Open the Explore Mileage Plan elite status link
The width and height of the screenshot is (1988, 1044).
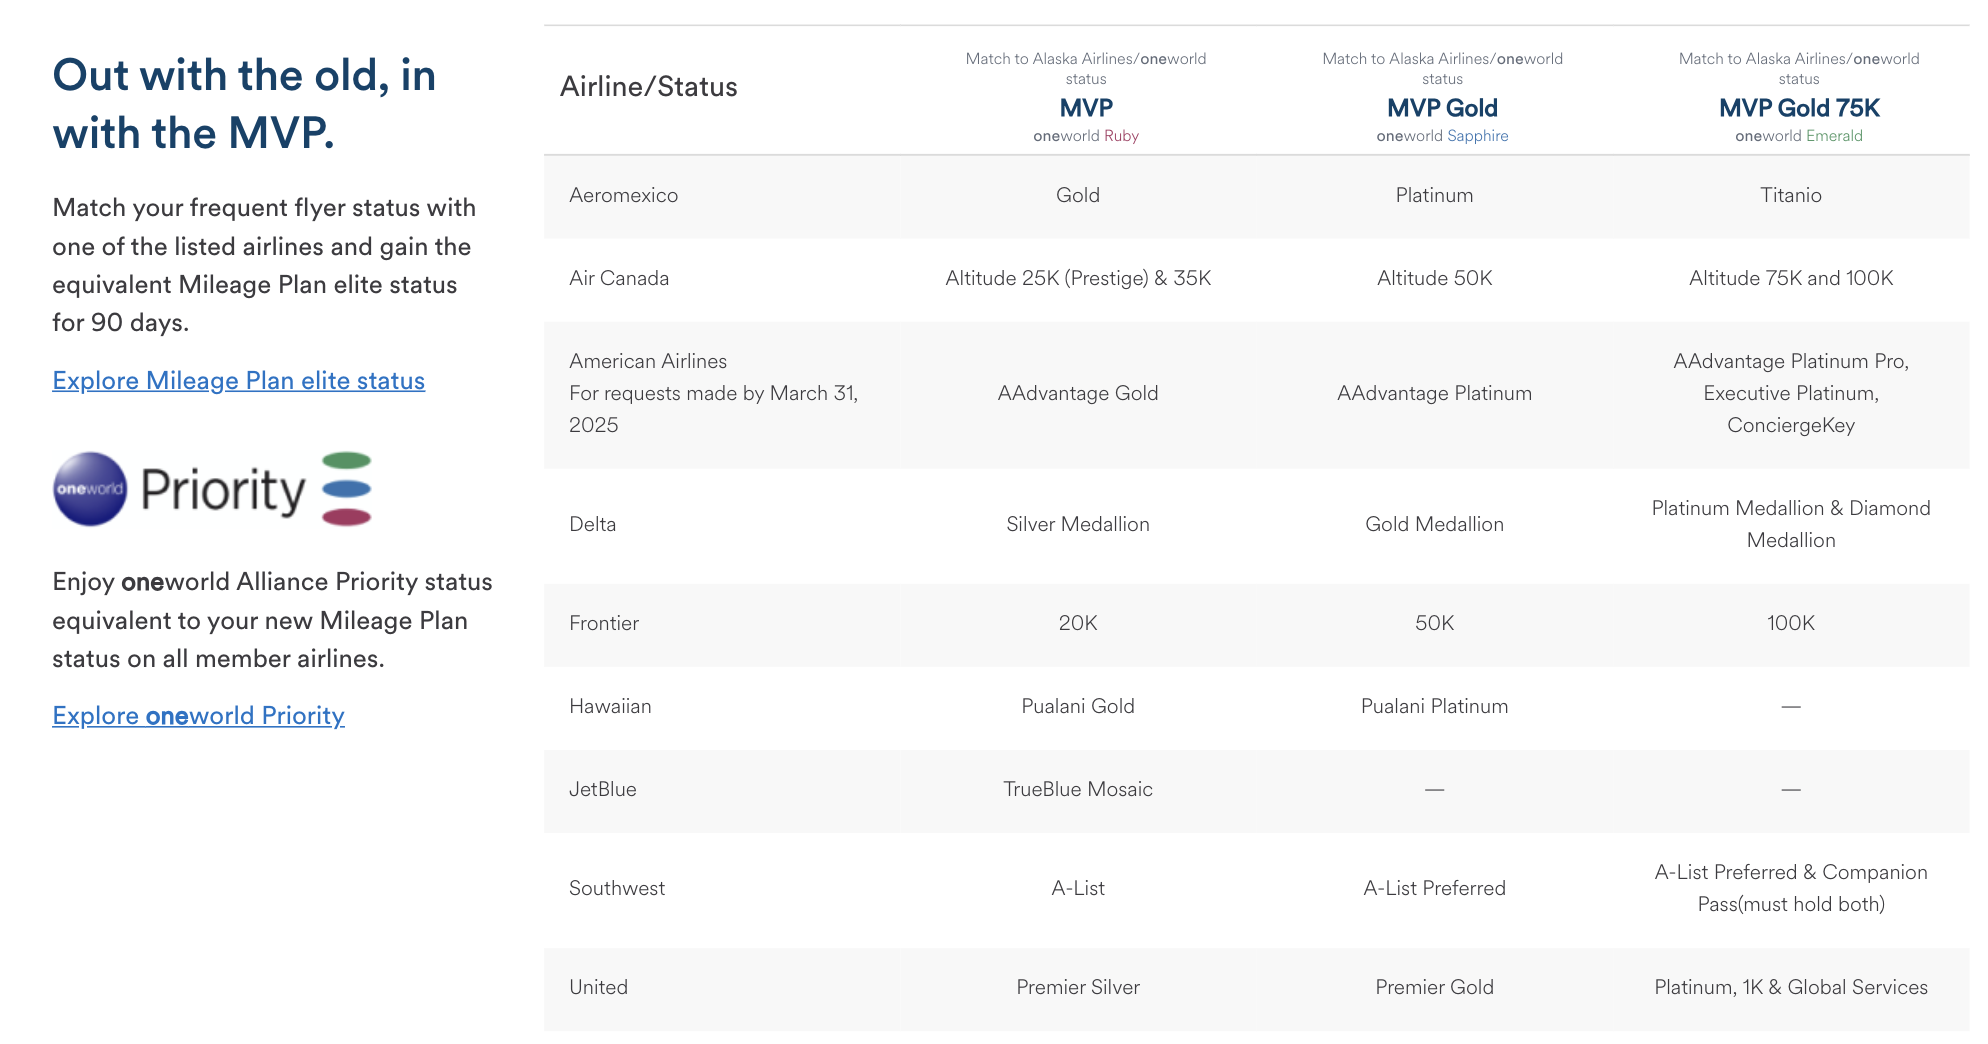click(238, 380)
